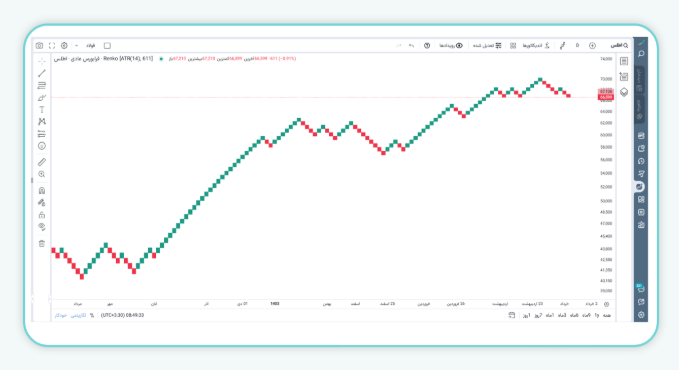Select the 1 month (۱ماه) range
This screenshot has width=679, height=370.
(550, 315)
